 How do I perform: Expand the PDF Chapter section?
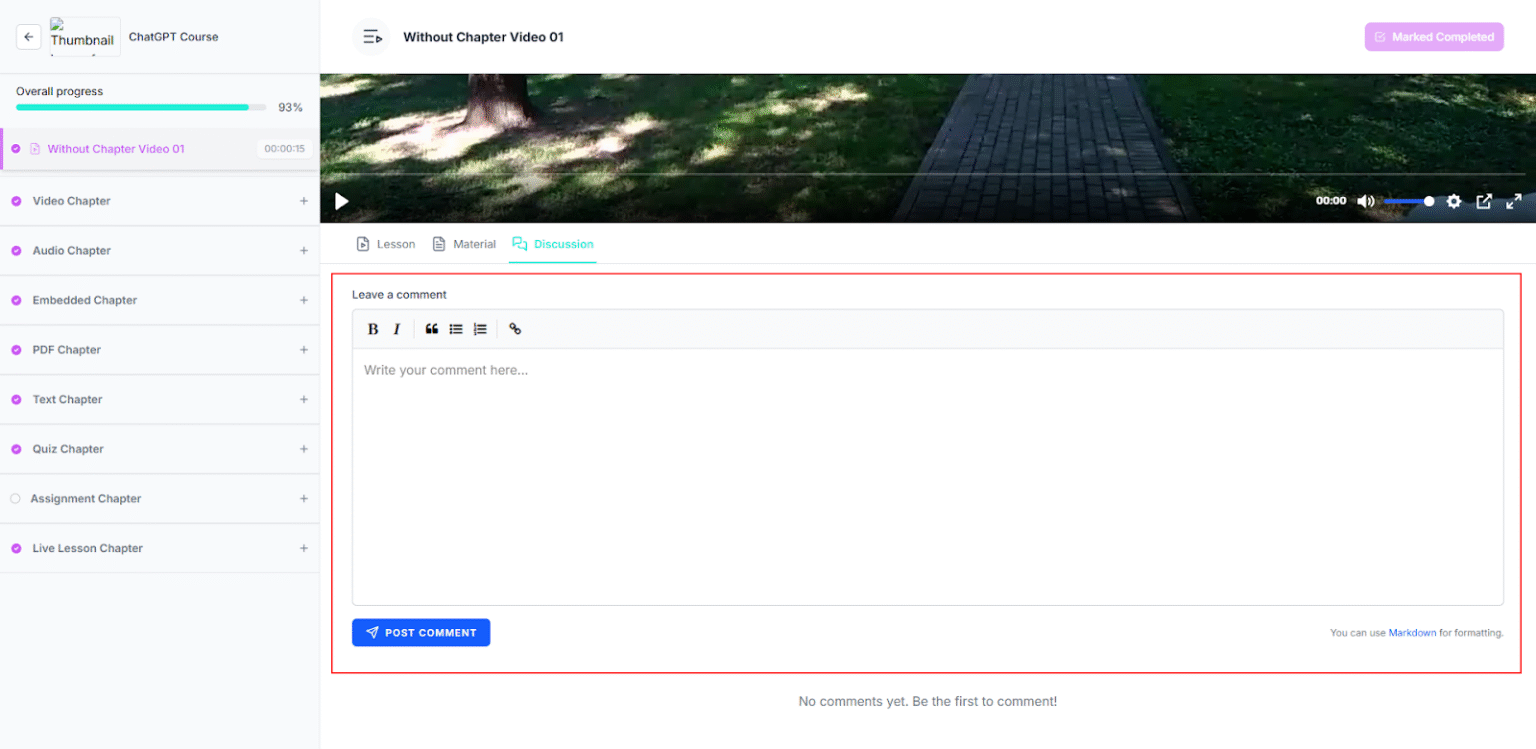(x=303, y=349)
